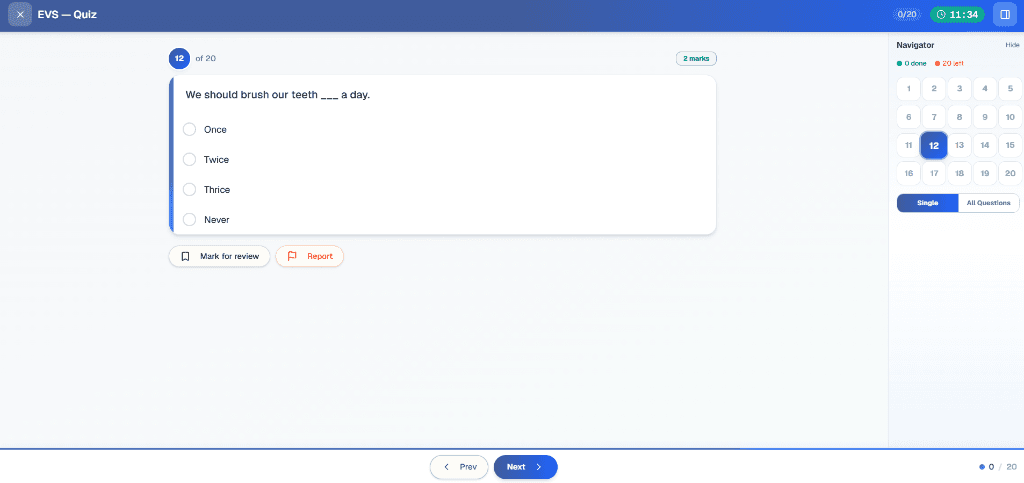
Task: Click the 0/20 score badge in header
Action: click(907, 14)
